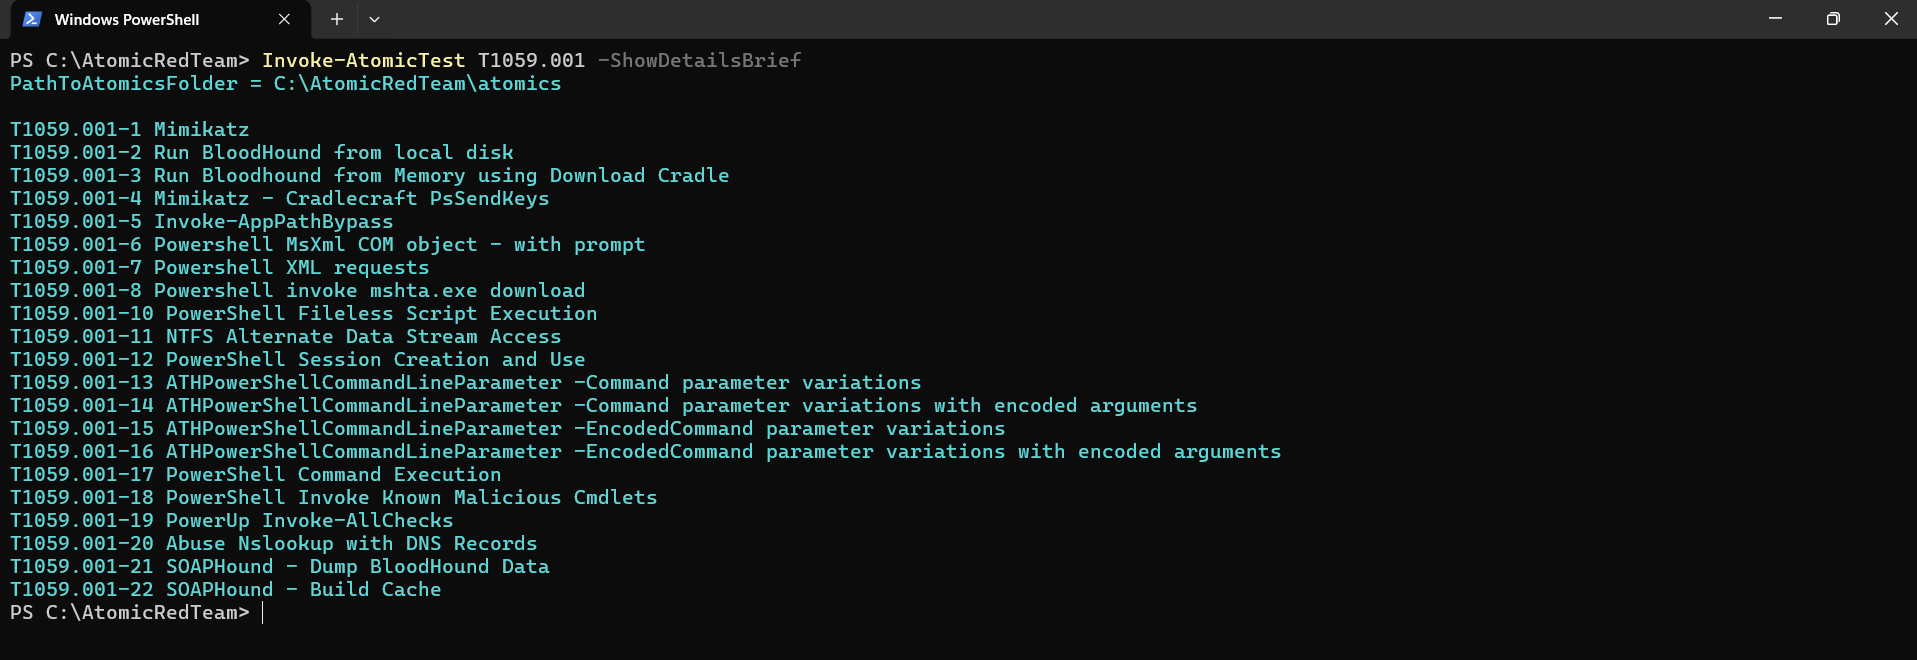Click the Invoke-AtomicTest command text
This screenshot has width=1917, height=660.
[x=363, y=61]
